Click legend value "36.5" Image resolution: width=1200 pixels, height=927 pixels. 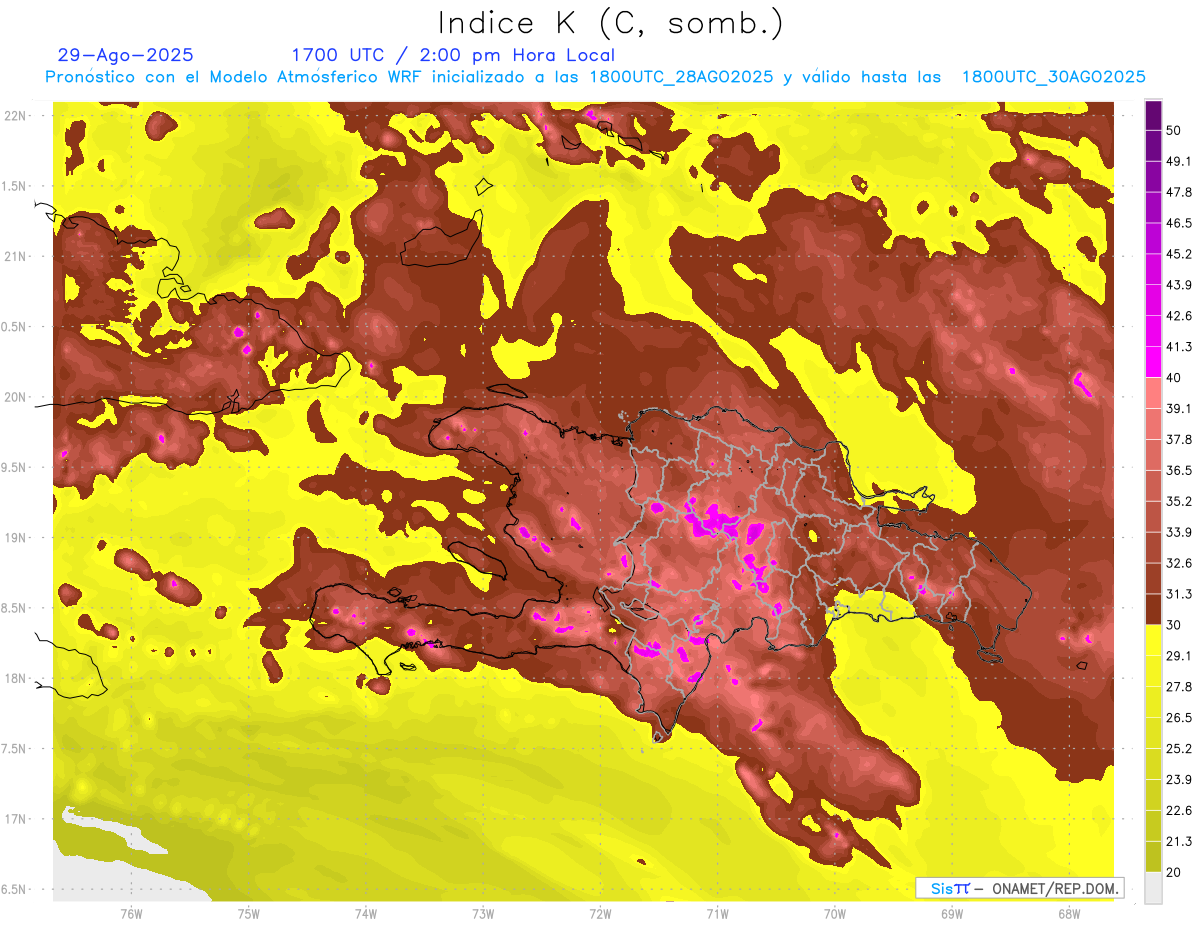point(1178,470)
